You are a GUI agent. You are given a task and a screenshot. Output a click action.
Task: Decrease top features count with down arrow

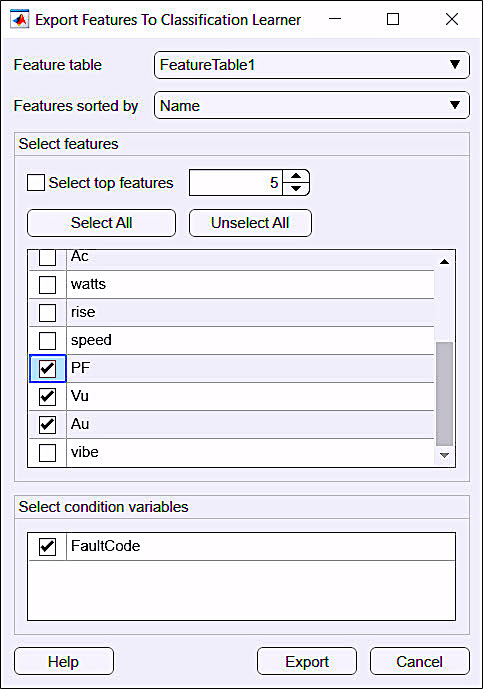pyautogui.click(x=296, y=189)
